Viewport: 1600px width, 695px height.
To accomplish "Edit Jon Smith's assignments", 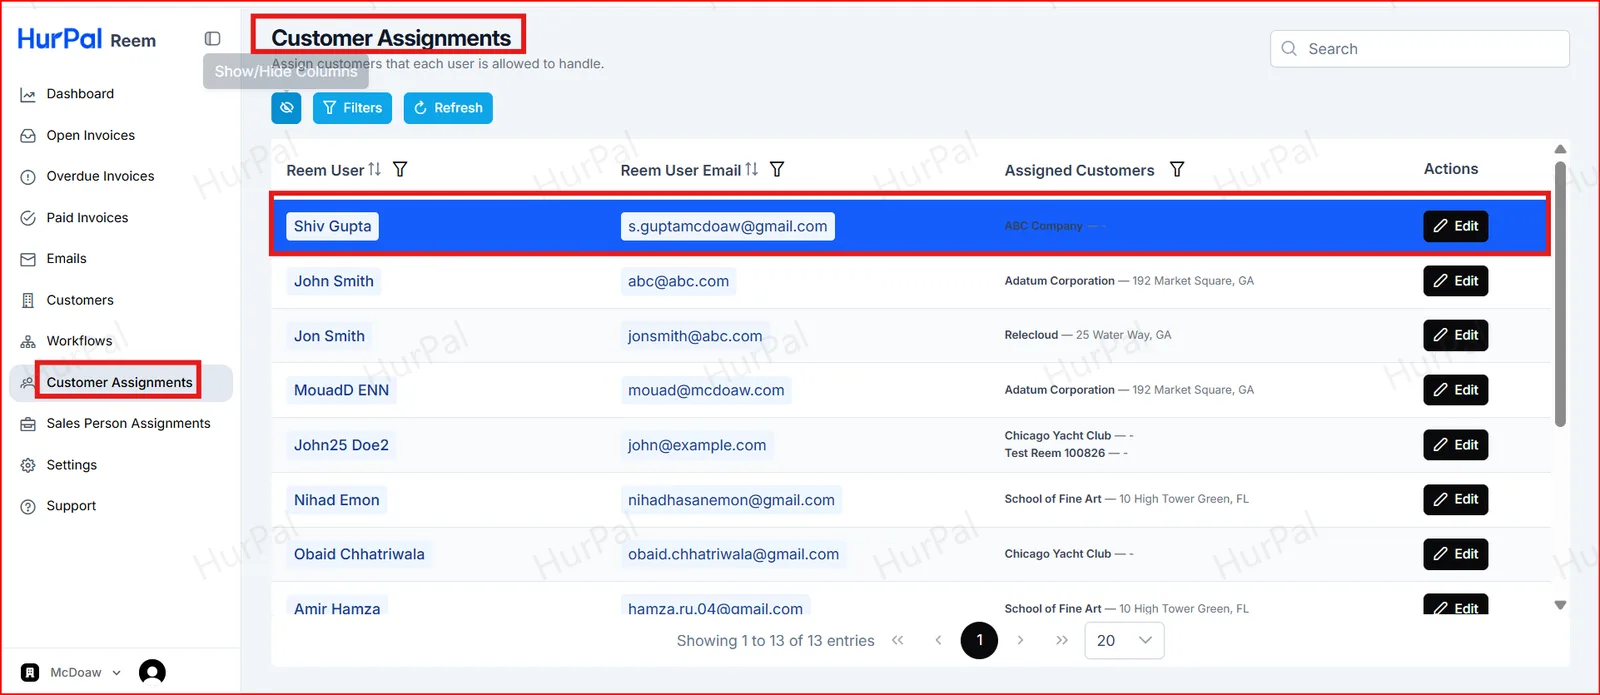I will 1456,335.
